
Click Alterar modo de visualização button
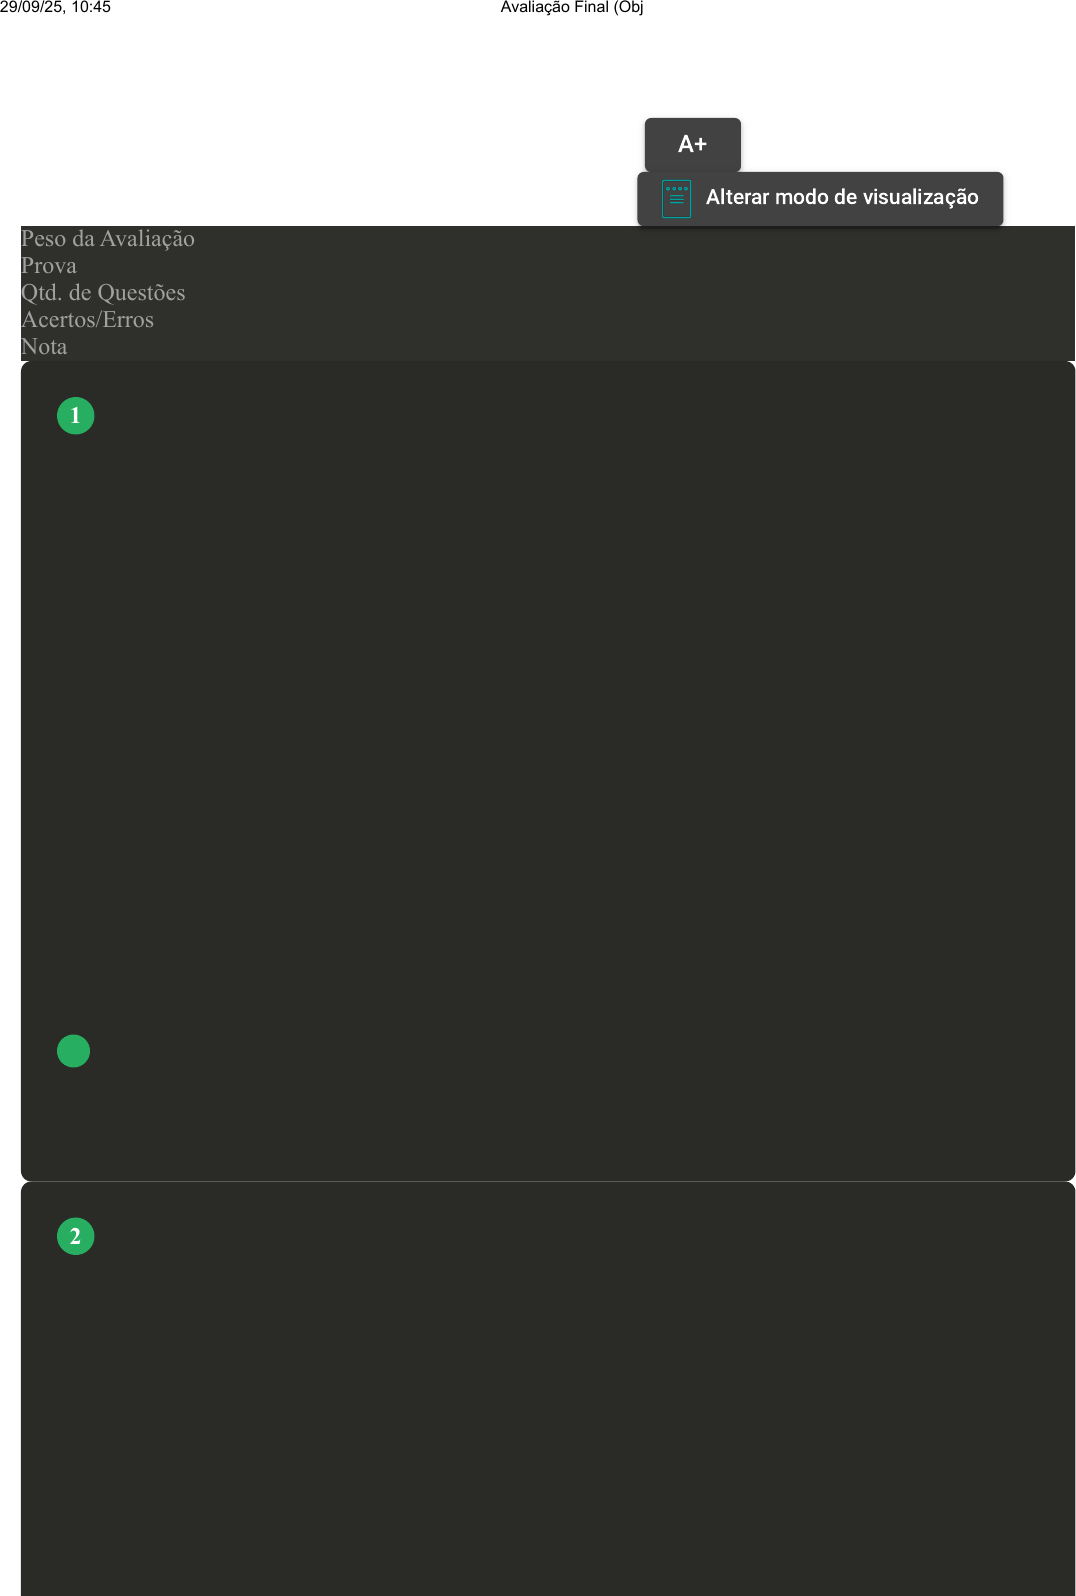(x=820, y=198)
